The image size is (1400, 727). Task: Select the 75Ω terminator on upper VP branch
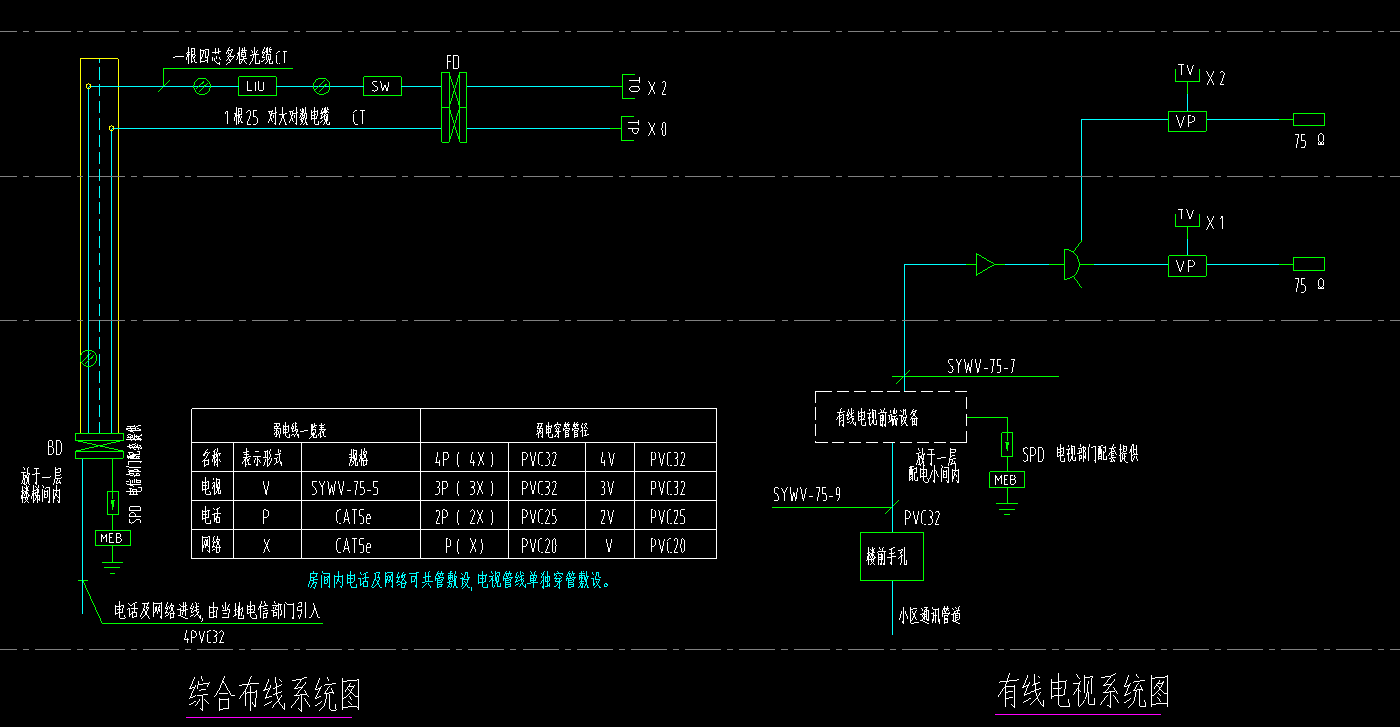(x=1309, y=121)
